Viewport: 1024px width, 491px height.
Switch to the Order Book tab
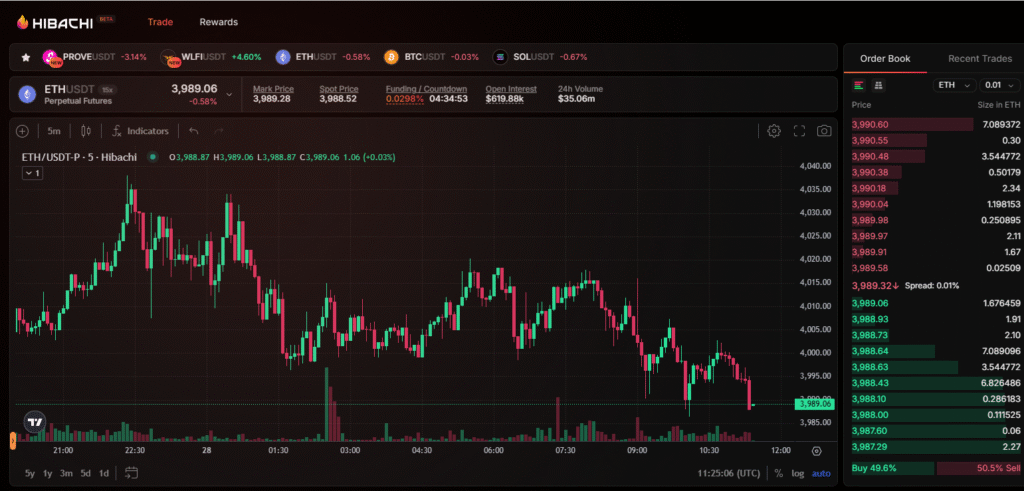[885, 59]
